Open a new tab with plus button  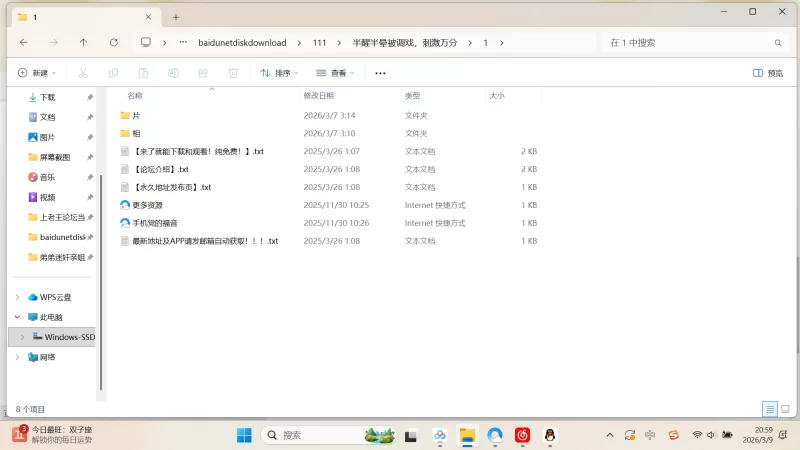(176, 17)
